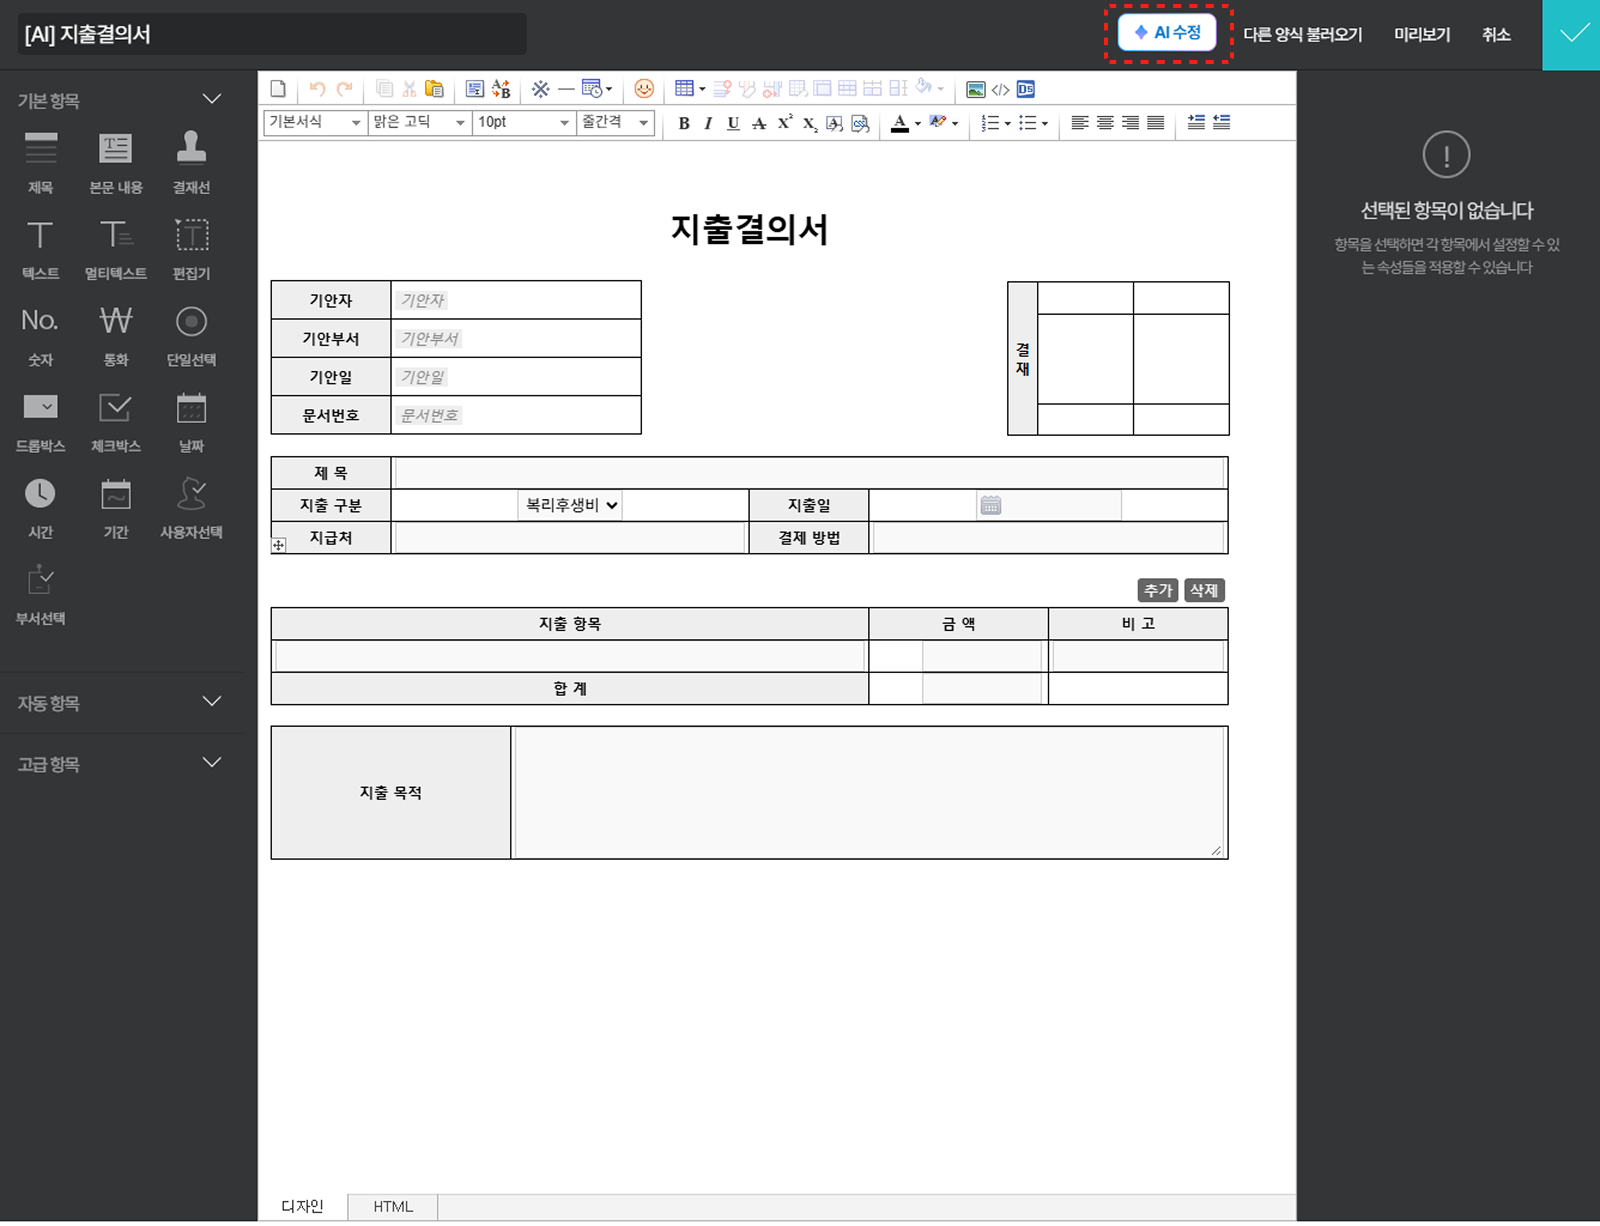
Task: Add the 통화 currency field item
Action: tap(116, 334)
